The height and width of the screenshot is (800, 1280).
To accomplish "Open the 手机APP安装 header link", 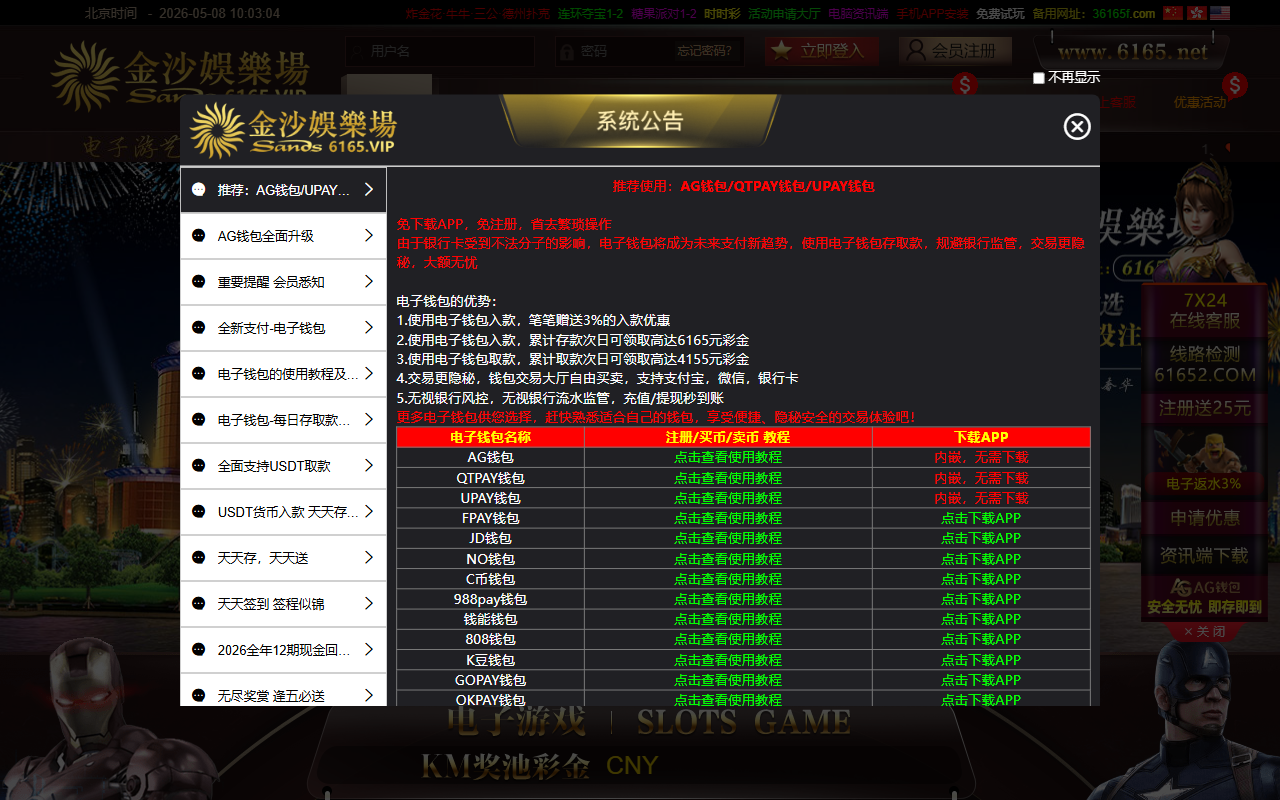I will [x=932, y=14].
